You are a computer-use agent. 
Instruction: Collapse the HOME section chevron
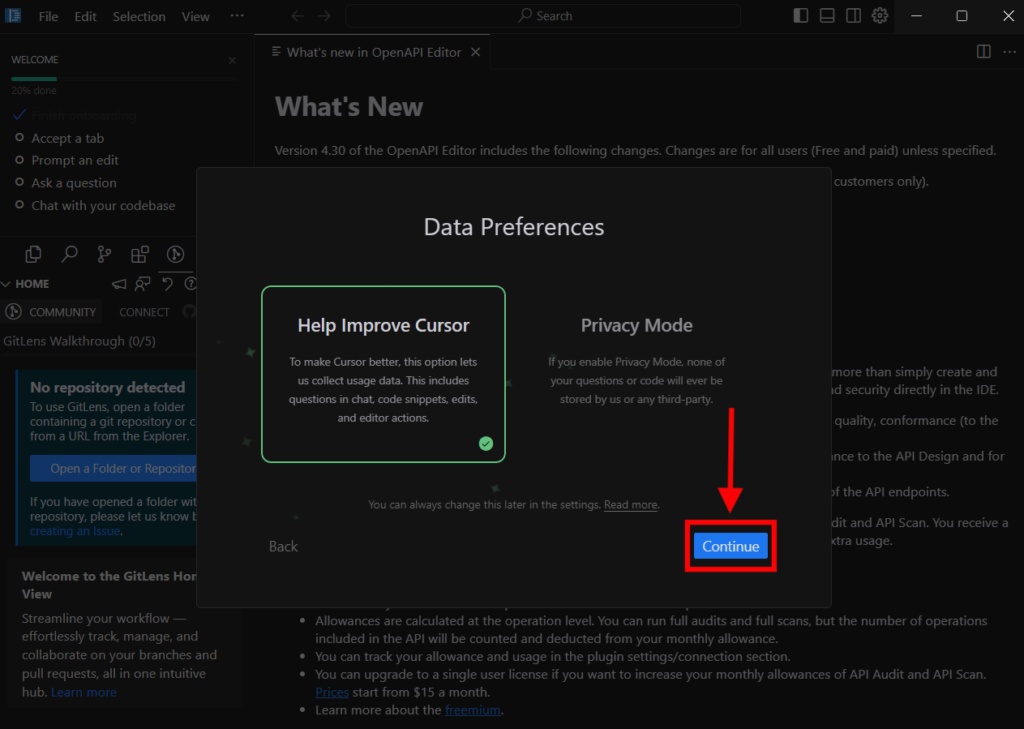[x=6, y=284]
